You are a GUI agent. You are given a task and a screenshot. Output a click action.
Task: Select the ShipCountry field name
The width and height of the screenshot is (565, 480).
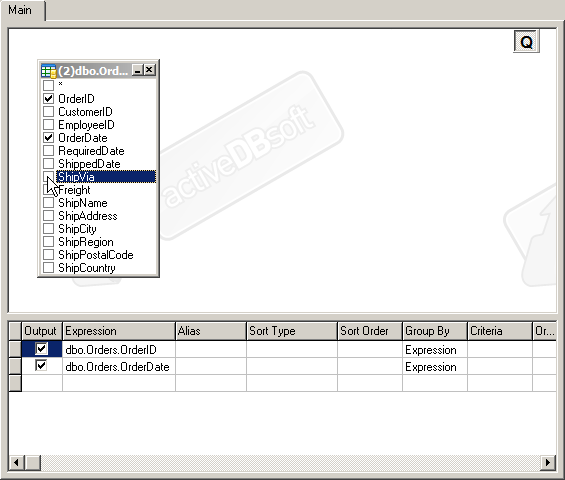pos(87,268)
